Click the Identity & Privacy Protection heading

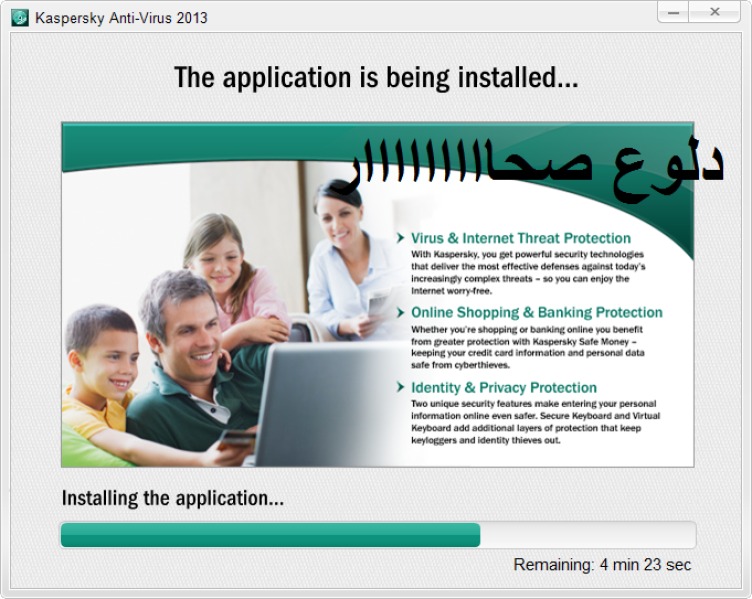(x=503, y=388)
